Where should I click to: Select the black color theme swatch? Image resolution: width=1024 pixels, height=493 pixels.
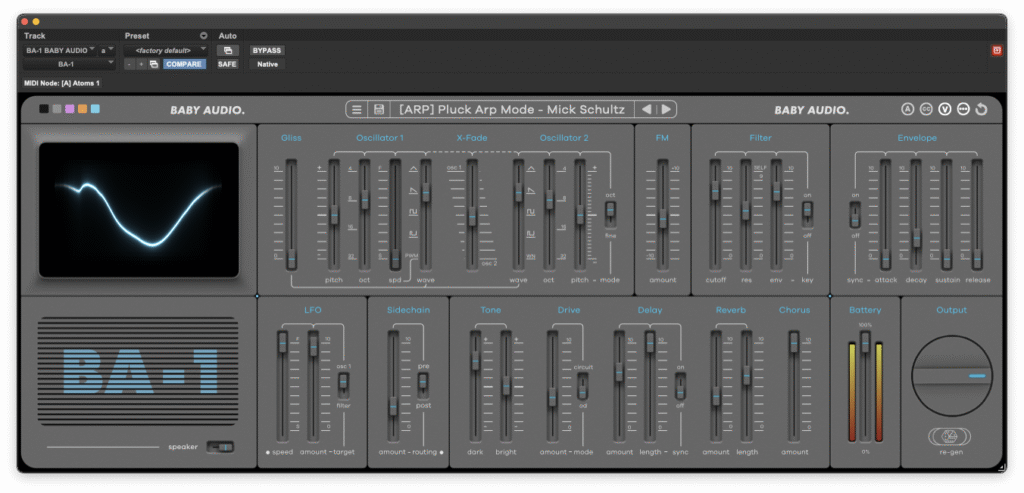(44, 109)
